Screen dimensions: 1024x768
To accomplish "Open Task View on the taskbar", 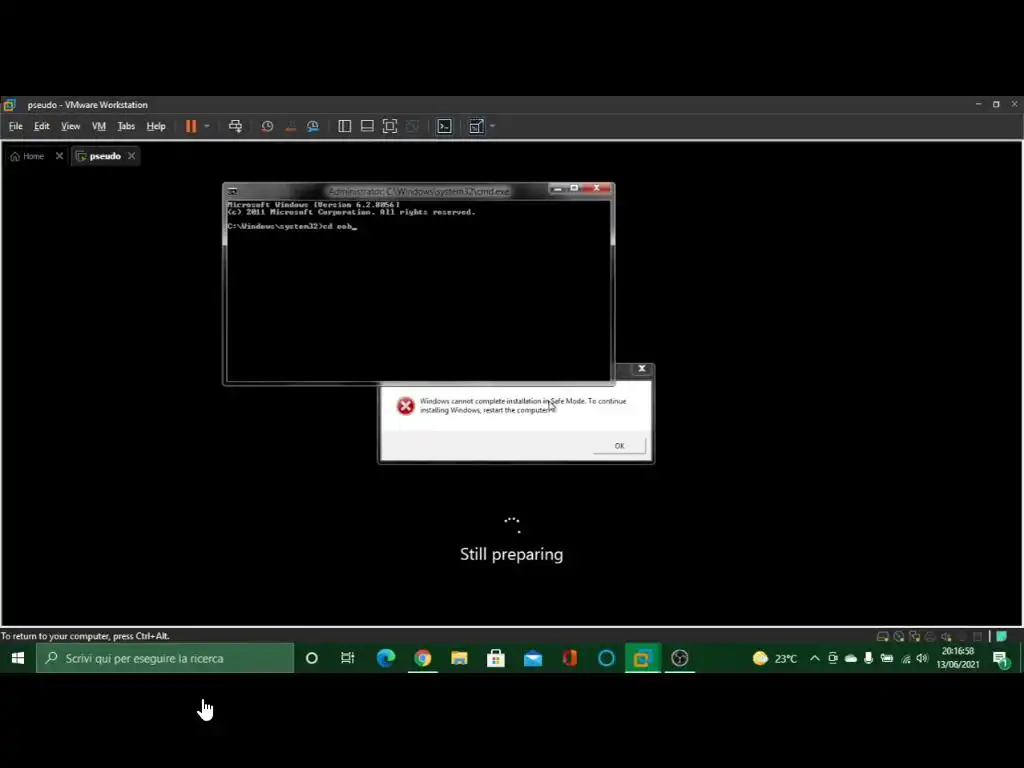I will [347, 658].
